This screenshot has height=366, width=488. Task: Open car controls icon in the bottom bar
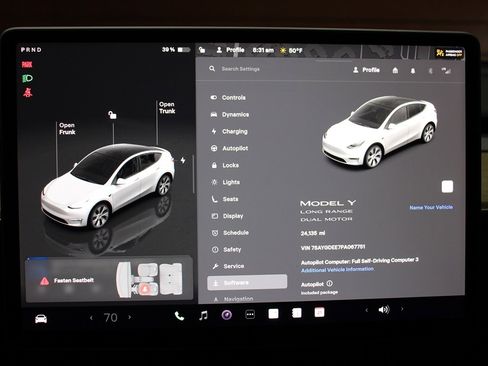[41, 319]
